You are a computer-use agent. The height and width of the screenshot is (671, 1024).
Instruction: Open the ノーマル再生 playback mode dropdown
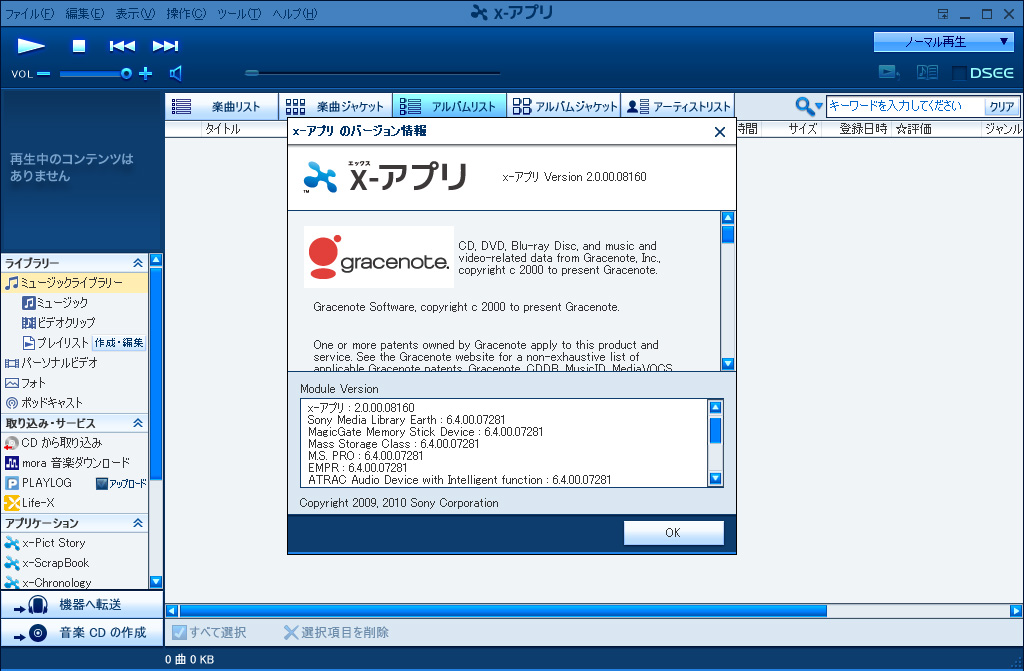(x=944, y=42)
